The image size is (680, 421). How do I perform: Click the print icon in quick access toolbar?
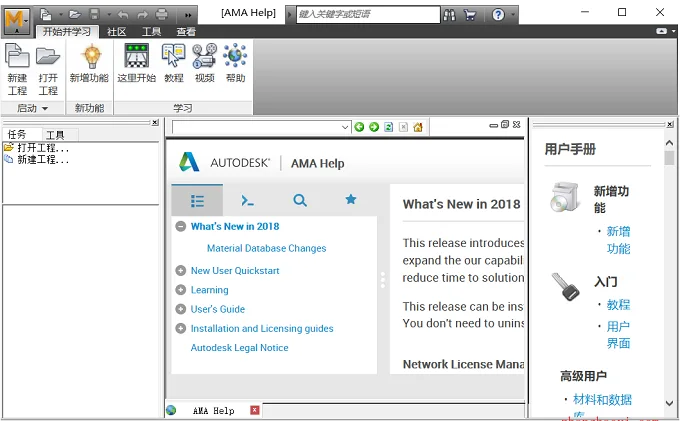[x=161, y=15]
